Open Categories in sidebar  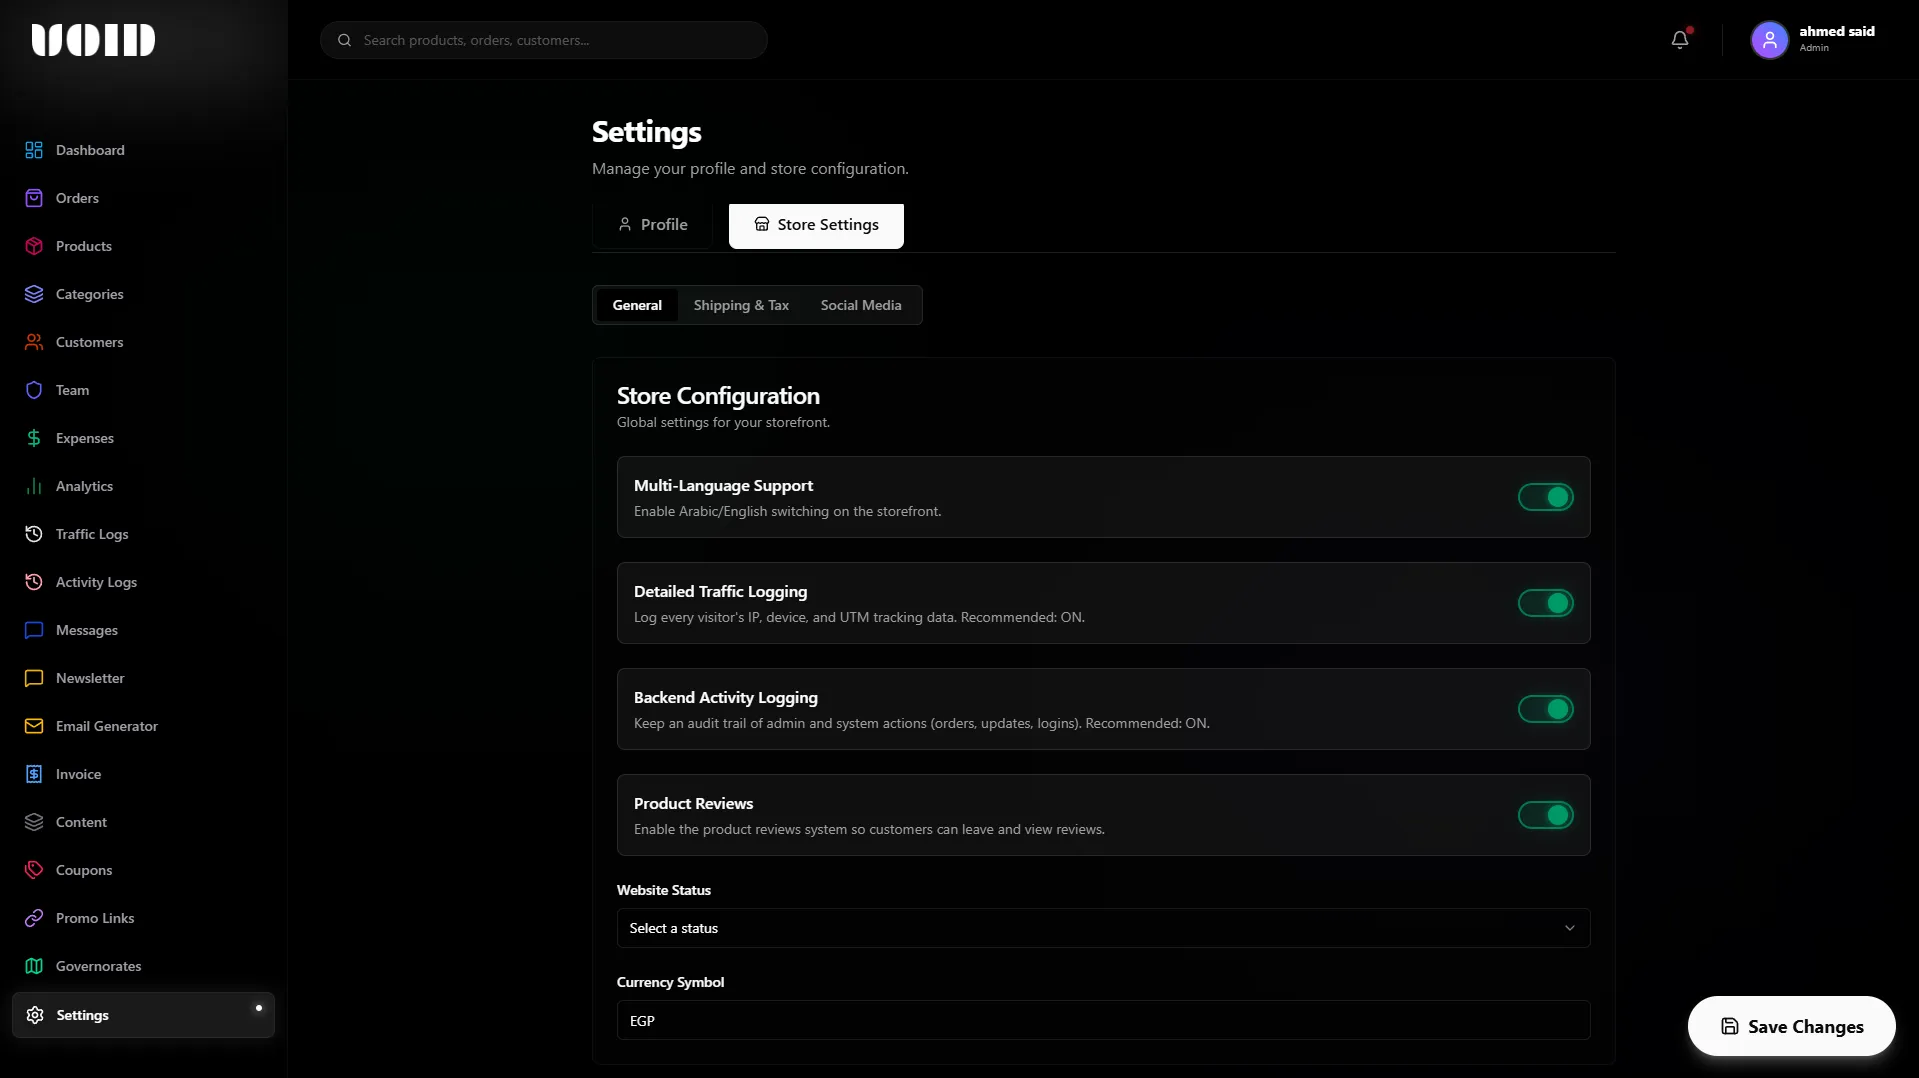(x=143, y=294)
